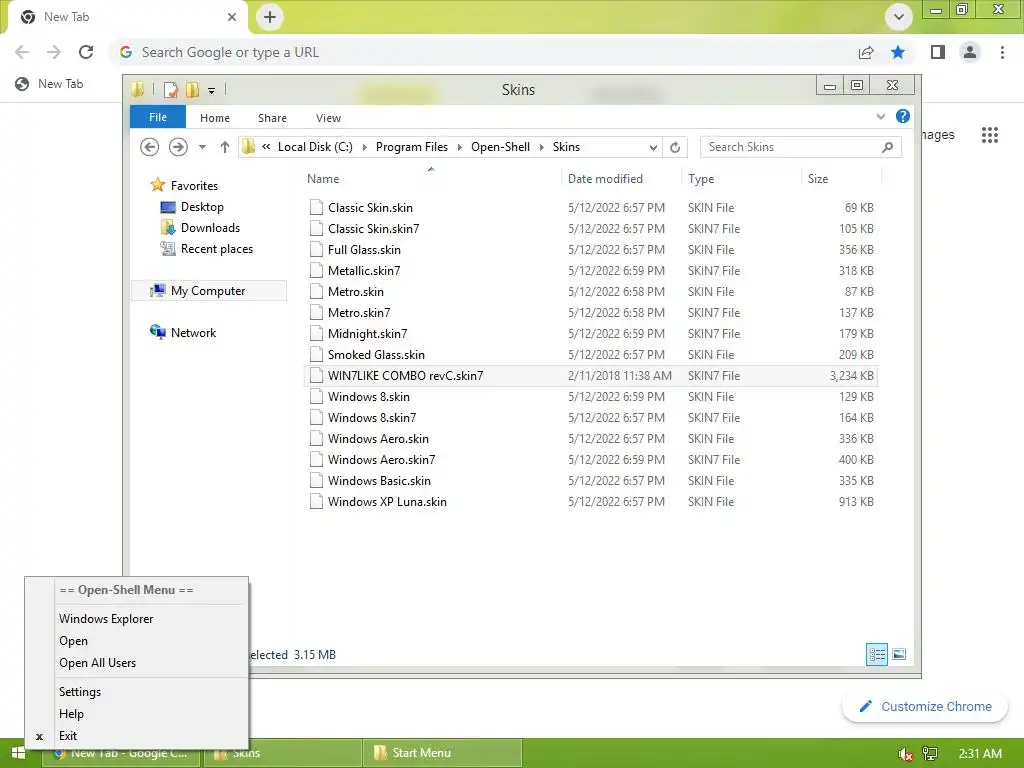Image resolution: width=1024 pixels, height=768 pixels.
Task: Click Properties icon in quick access toolbar
Action: point(170,89)
